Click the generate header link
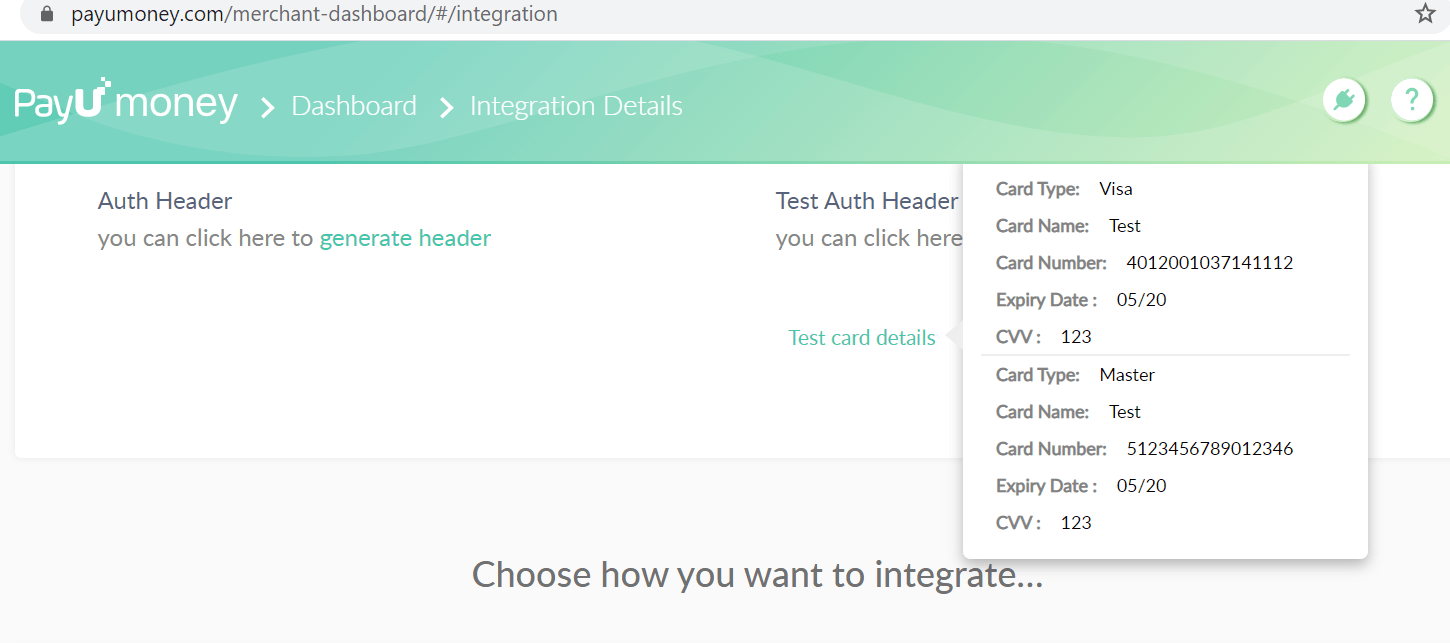 click(x=405, y=238)
